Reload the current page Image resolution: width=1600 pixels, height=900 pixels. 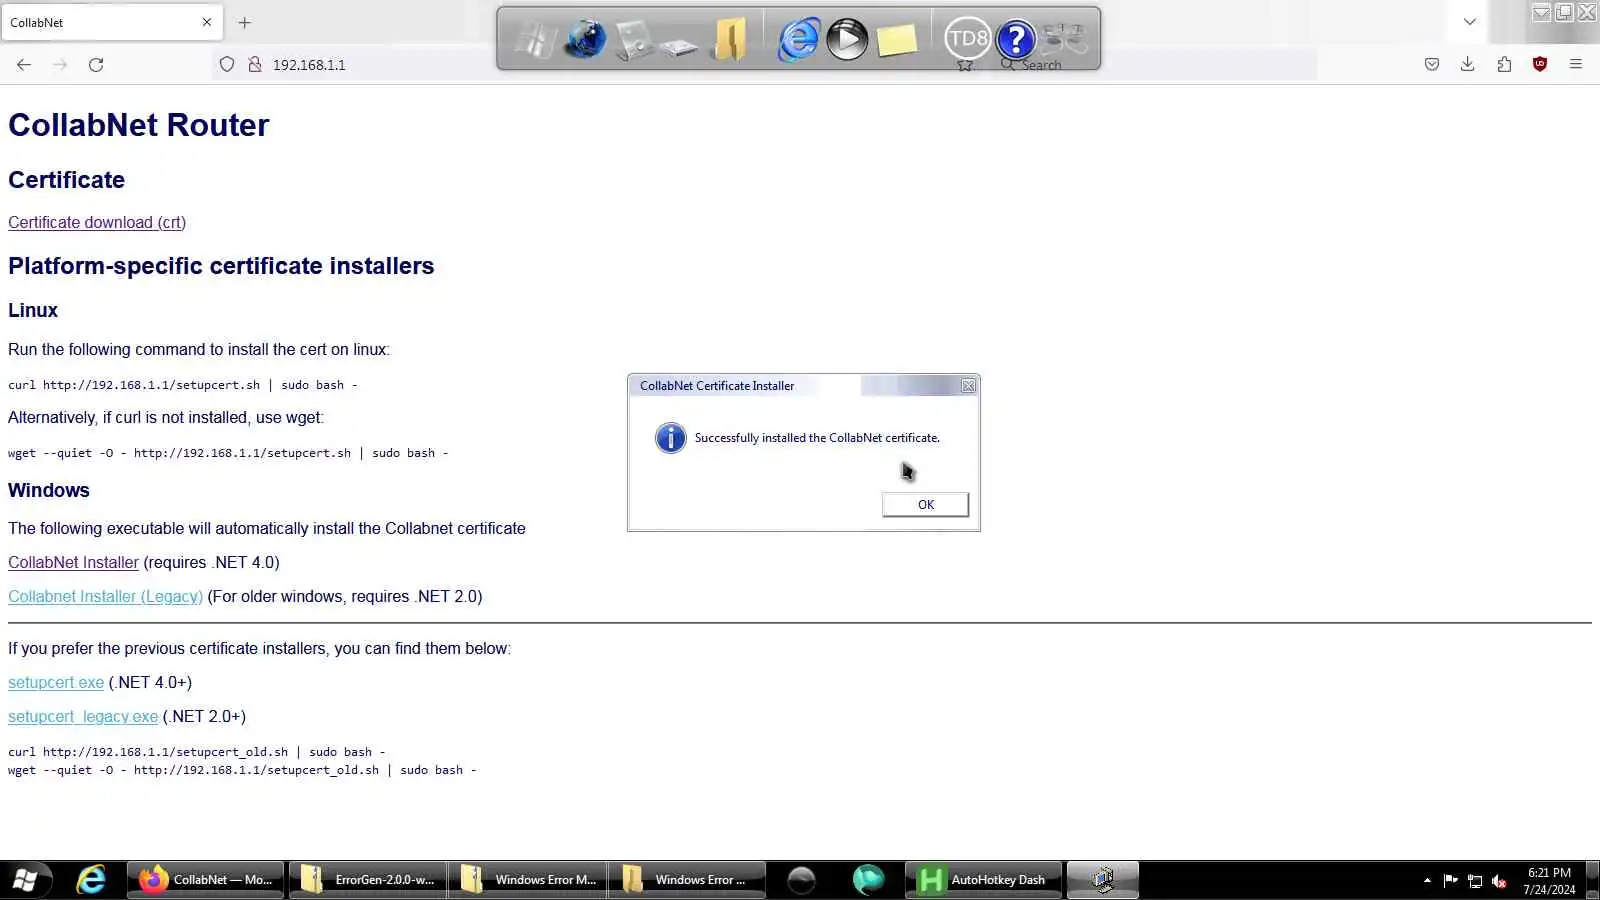tap(96, 64)
